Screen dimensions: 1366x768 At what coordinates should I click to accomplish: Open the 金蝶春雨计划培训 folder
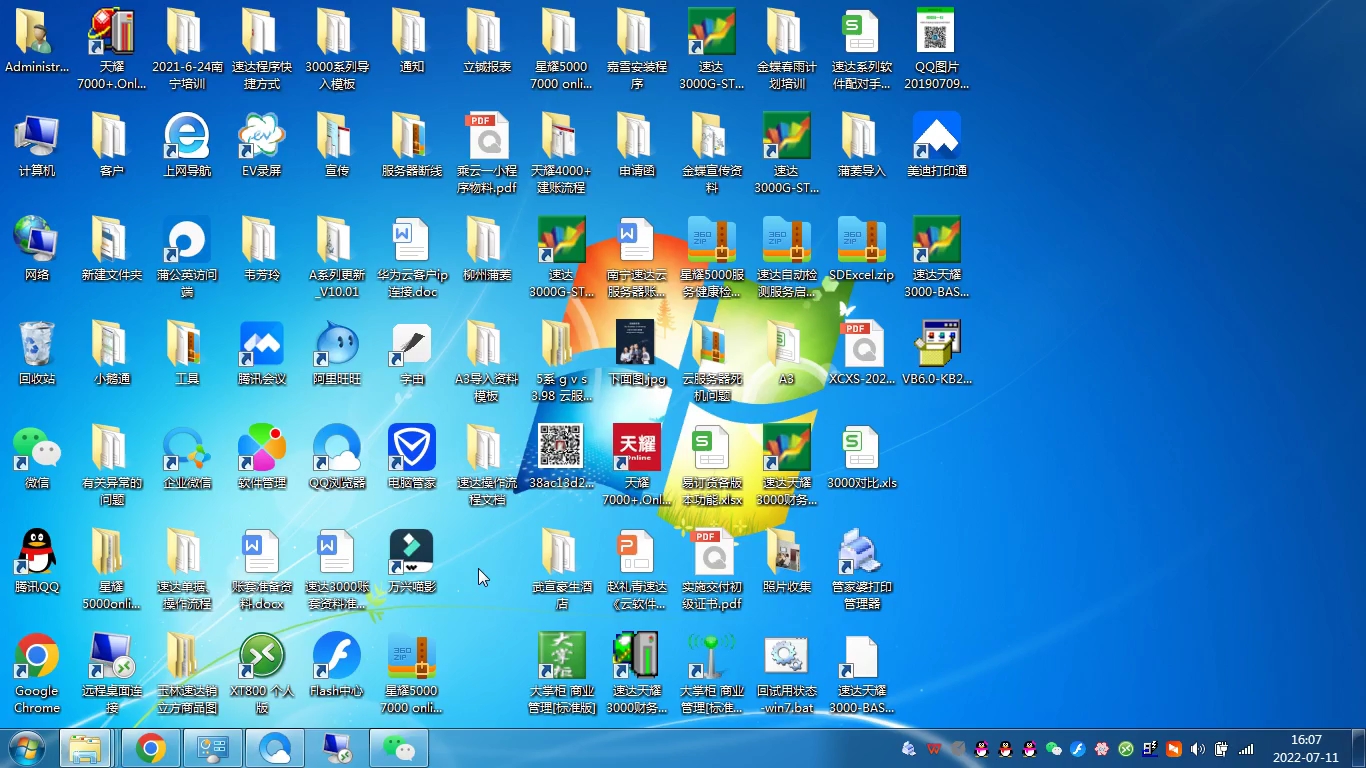[787, 49]
